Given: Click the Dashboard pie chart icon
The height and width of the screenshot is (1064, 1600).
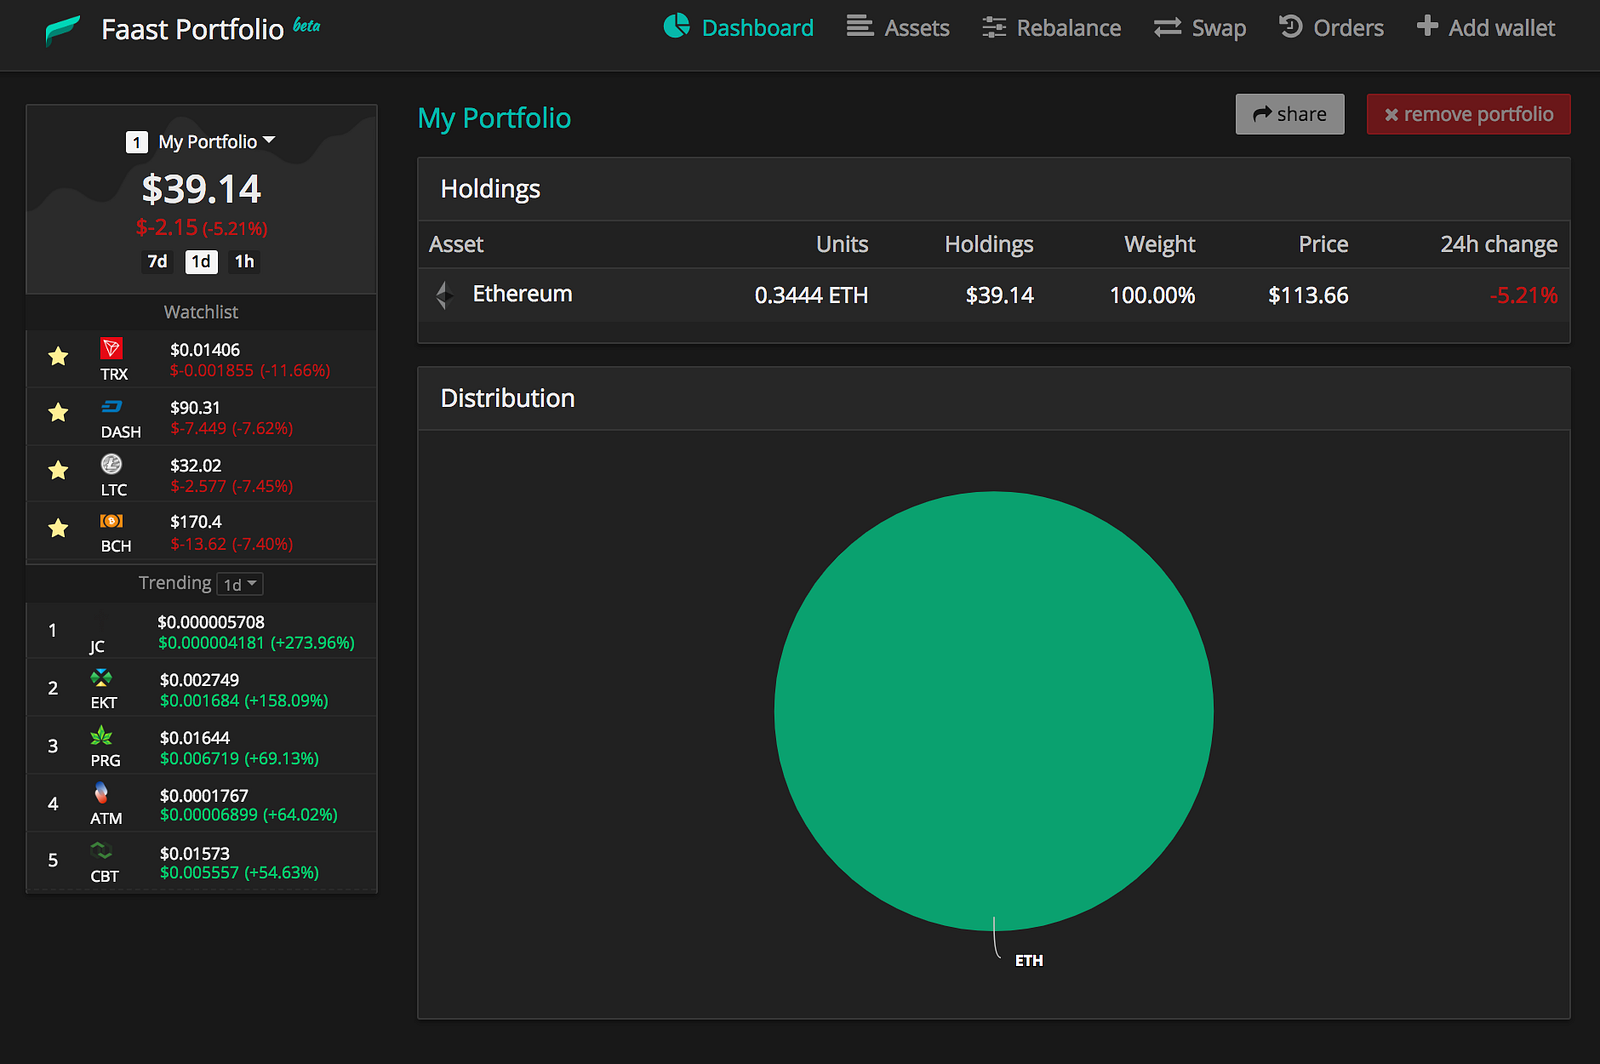Looking at the screenshot, I should 677,26.
